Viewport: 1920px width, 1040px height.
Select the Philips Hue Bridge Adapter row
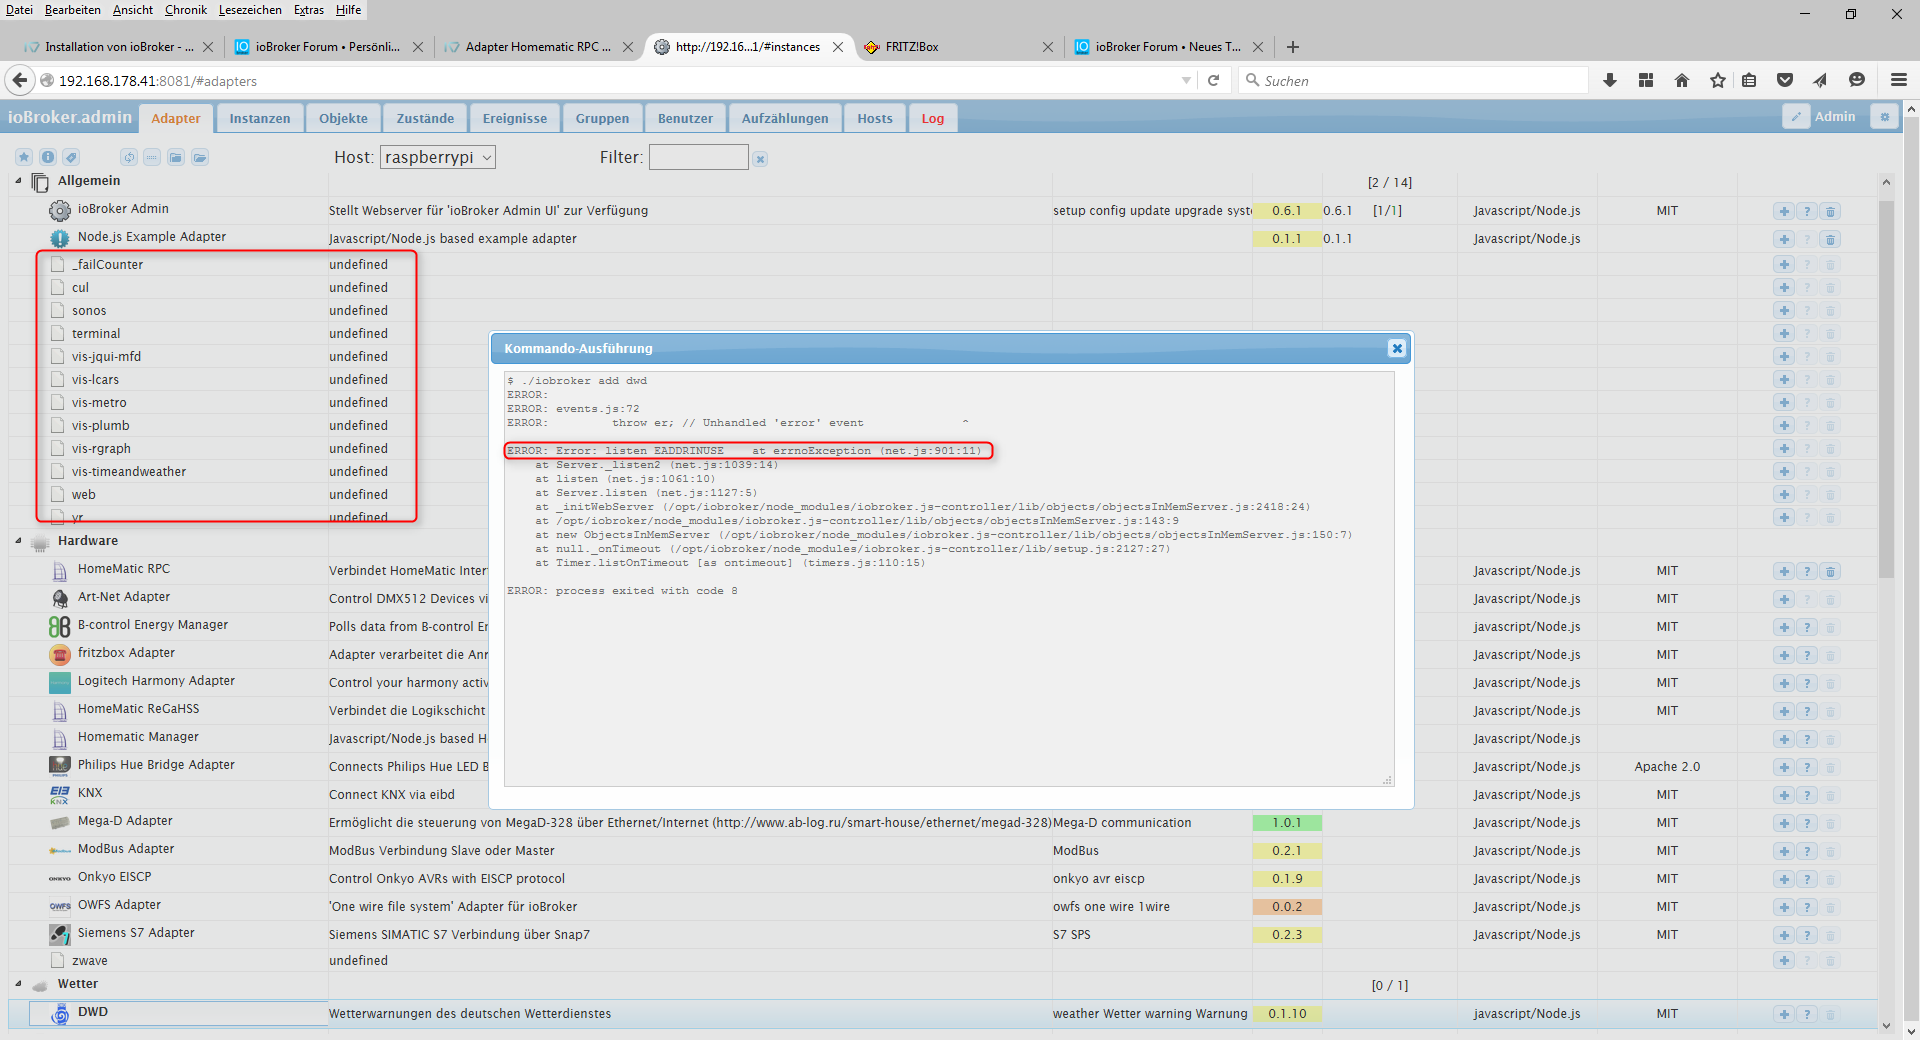pos(942,766)
